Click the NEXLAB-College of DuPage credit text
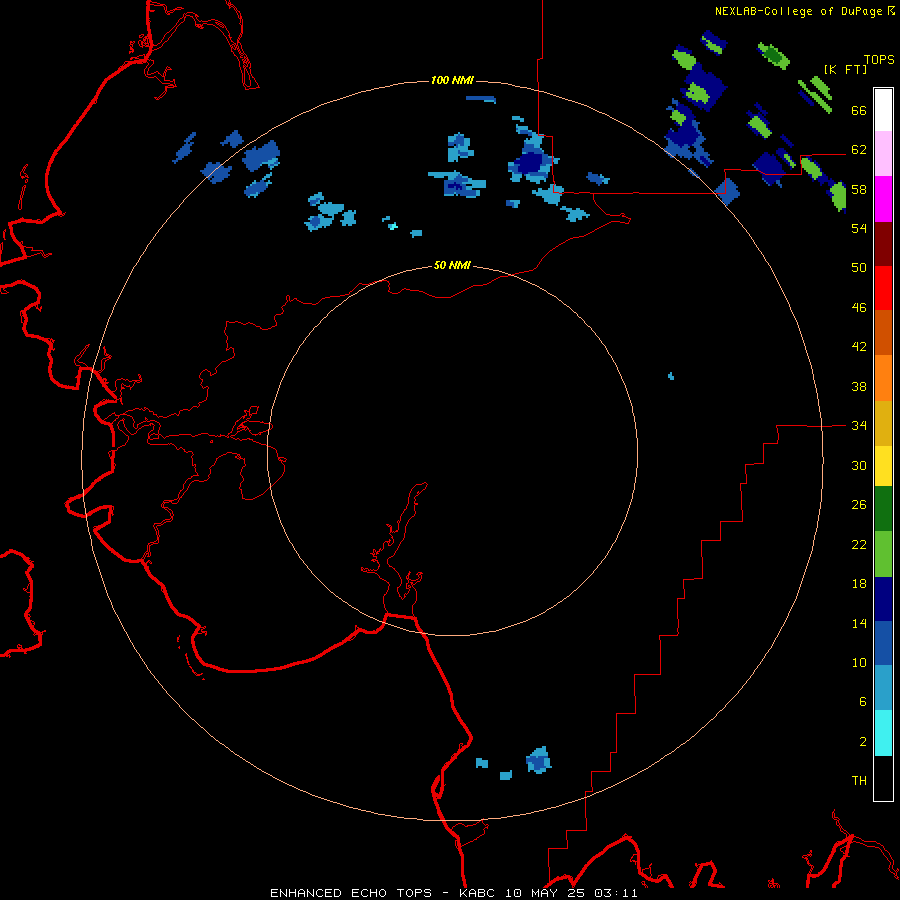Image resolution: width=900 pixels, height=900 pixels. click(x=804, y=11)
